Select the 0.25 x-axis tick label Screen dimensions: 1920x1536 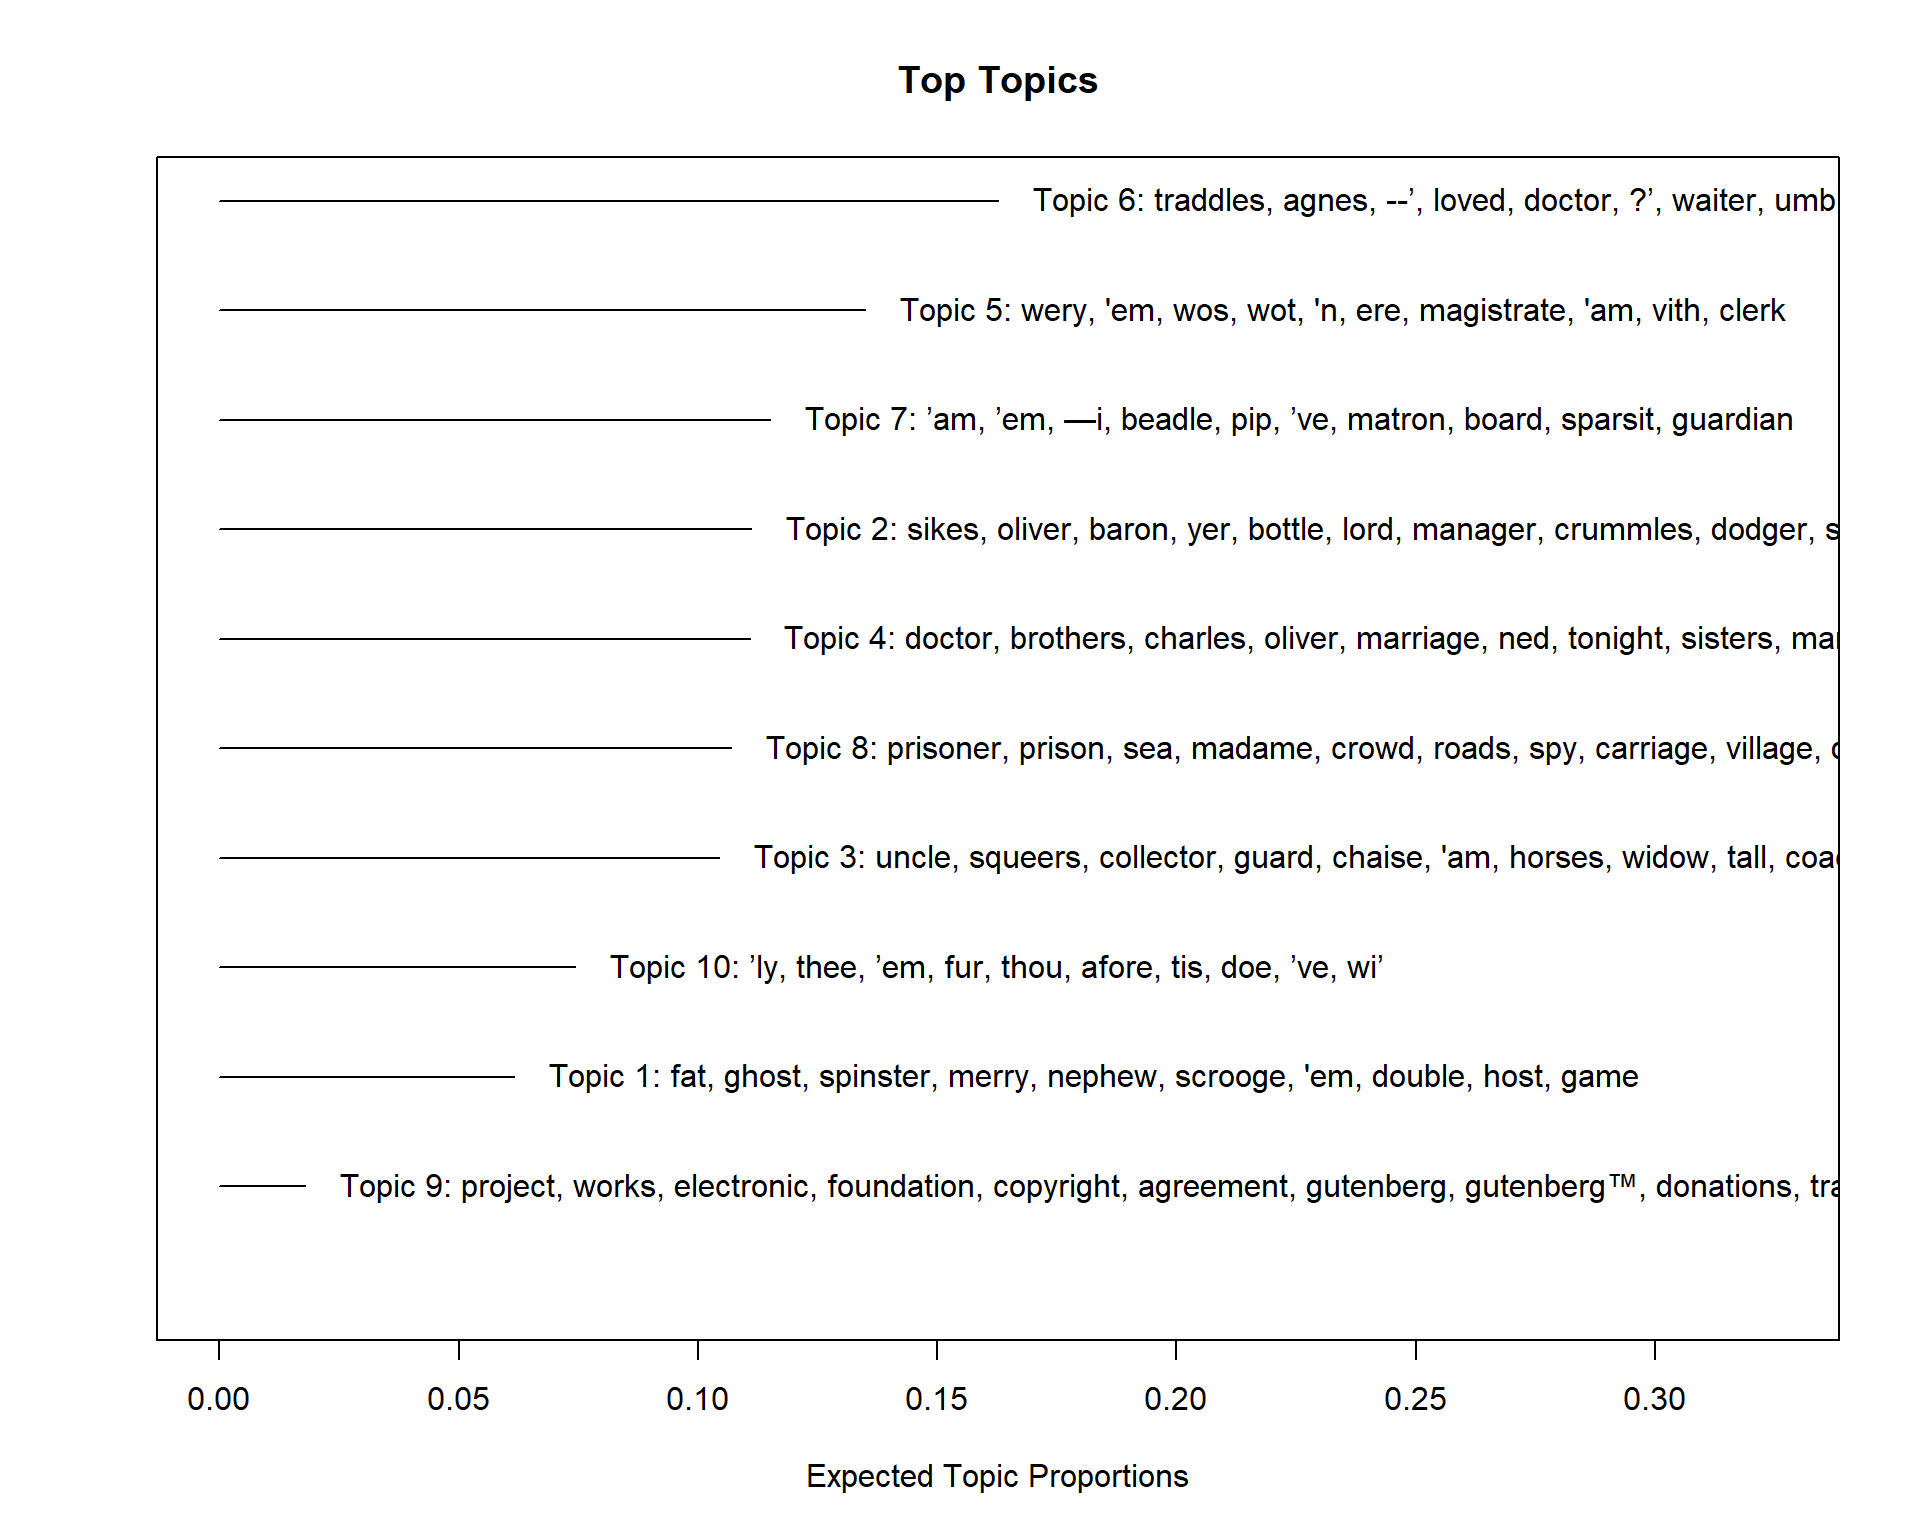coord(1415,1399)
